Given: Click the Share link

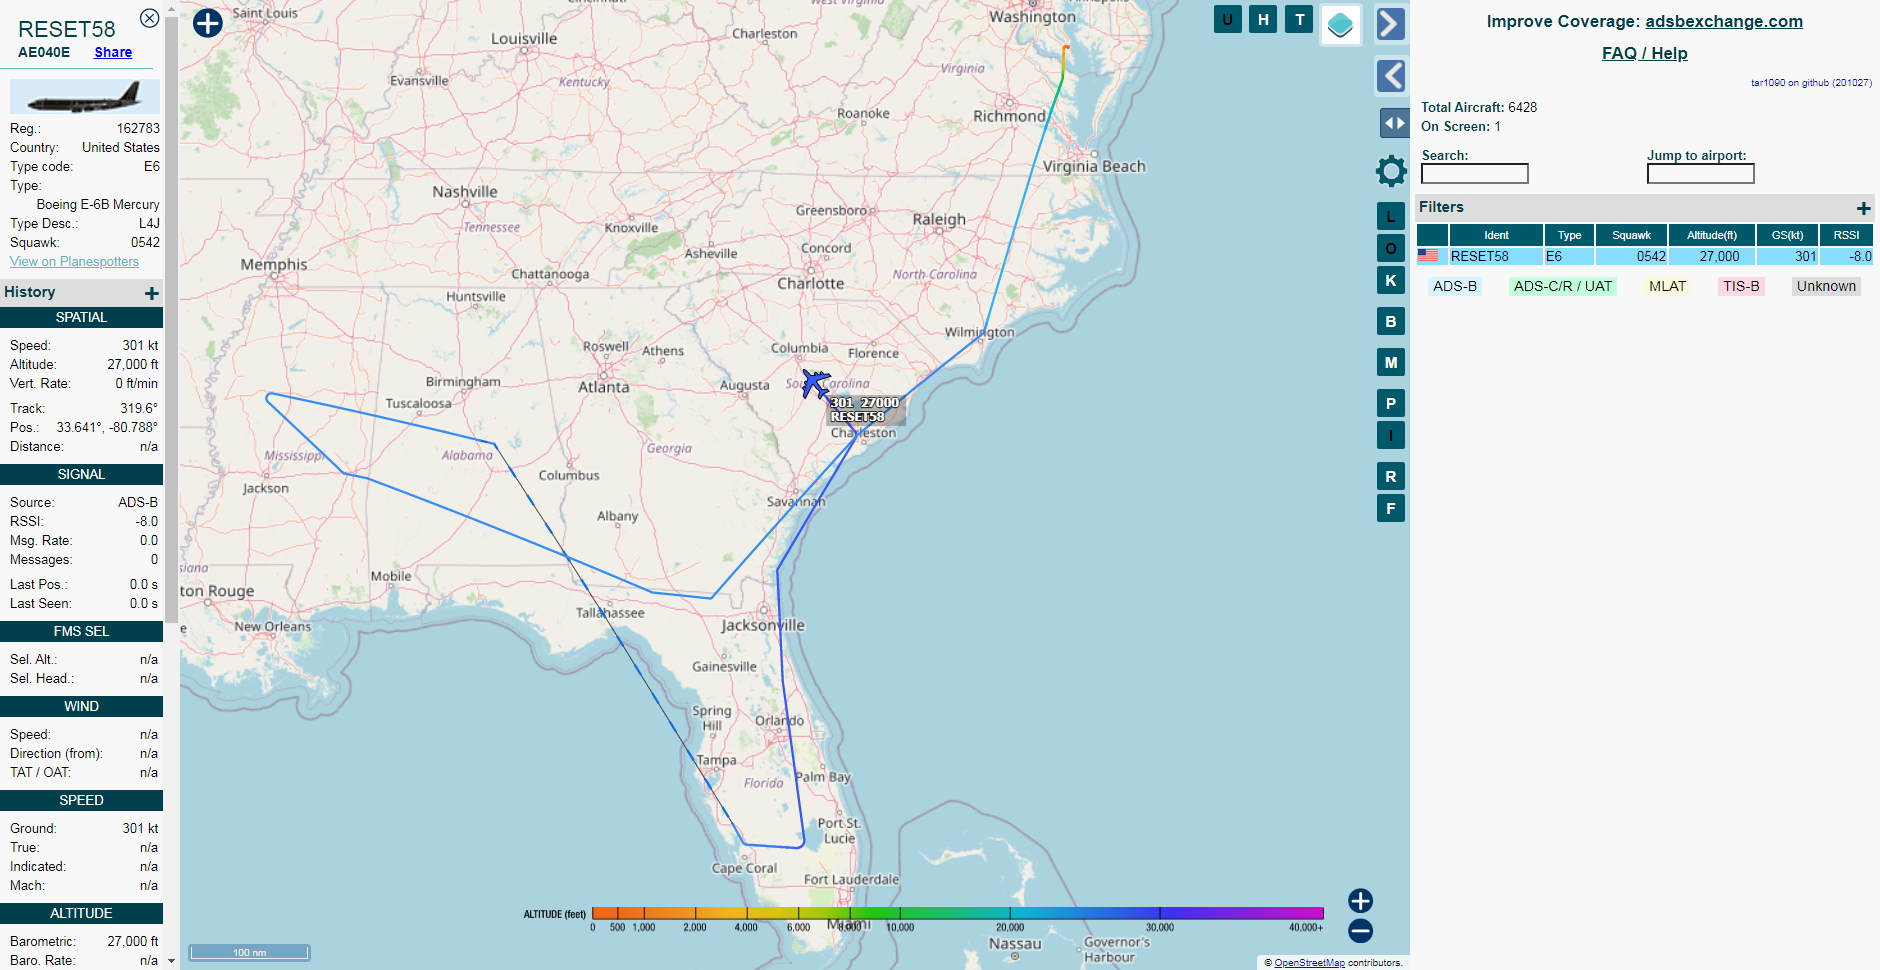Looking at the screenshot, I should click(113, 52).
